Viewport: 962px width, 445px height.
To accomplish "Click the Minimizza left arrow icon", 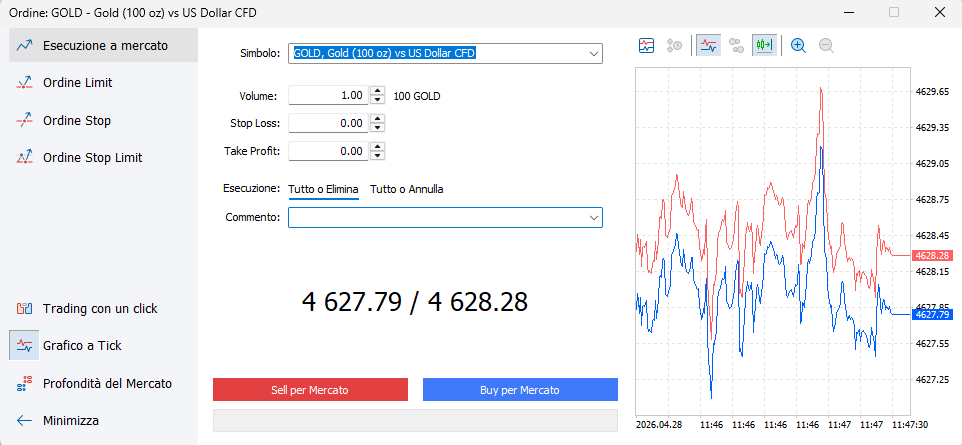I will 25,421.
